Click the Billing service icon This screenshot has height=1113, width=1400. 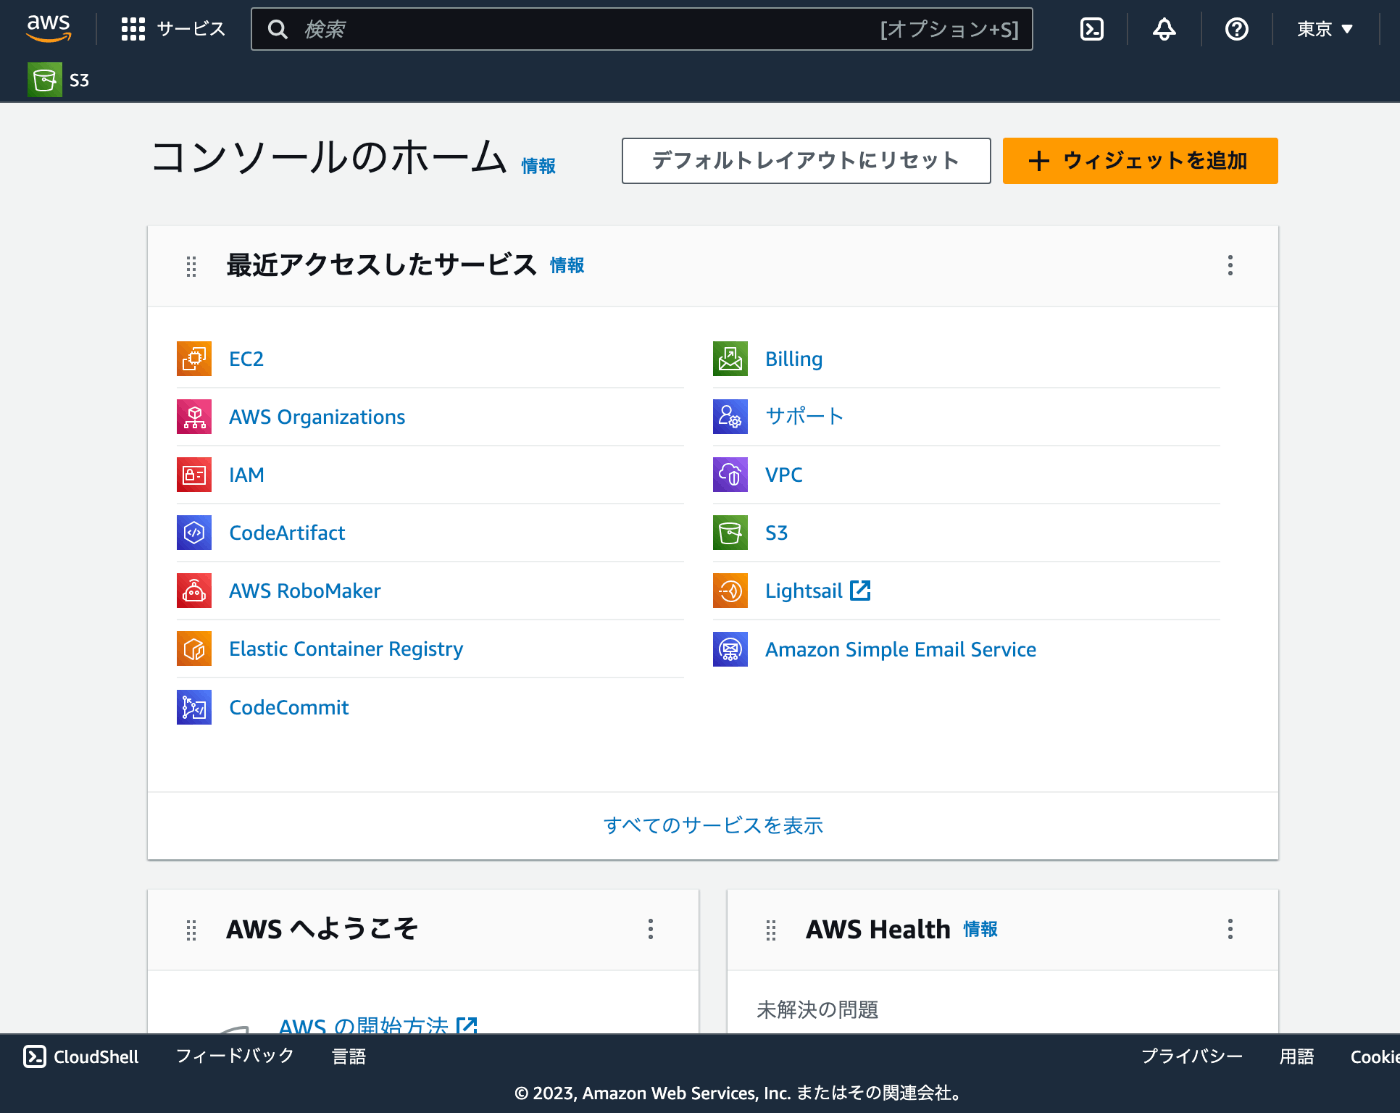730,358
